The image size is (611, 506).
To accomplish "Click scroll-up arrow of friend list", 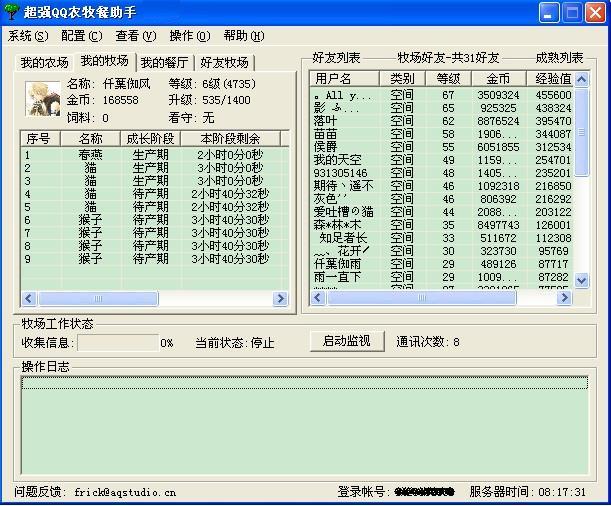I will click(582, 80).
